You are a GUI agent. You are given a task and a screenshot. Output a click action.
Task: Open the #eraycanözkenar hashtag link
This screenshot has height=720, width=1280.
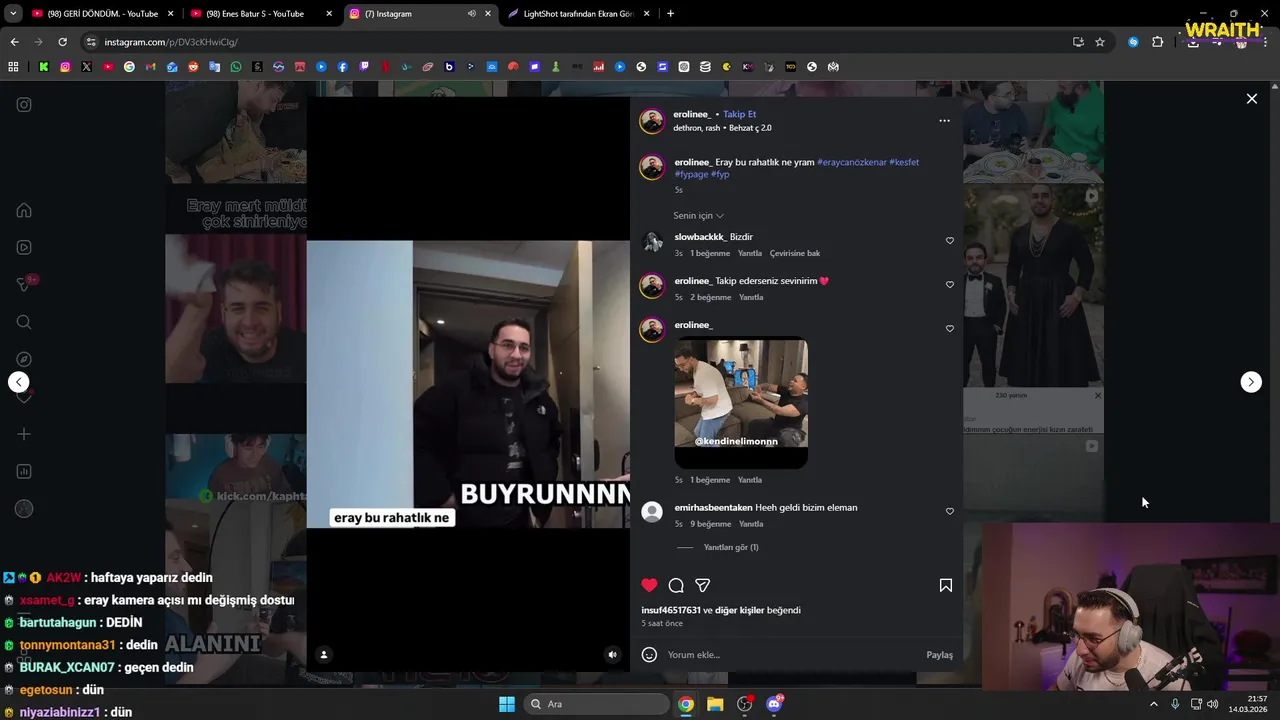852,162
